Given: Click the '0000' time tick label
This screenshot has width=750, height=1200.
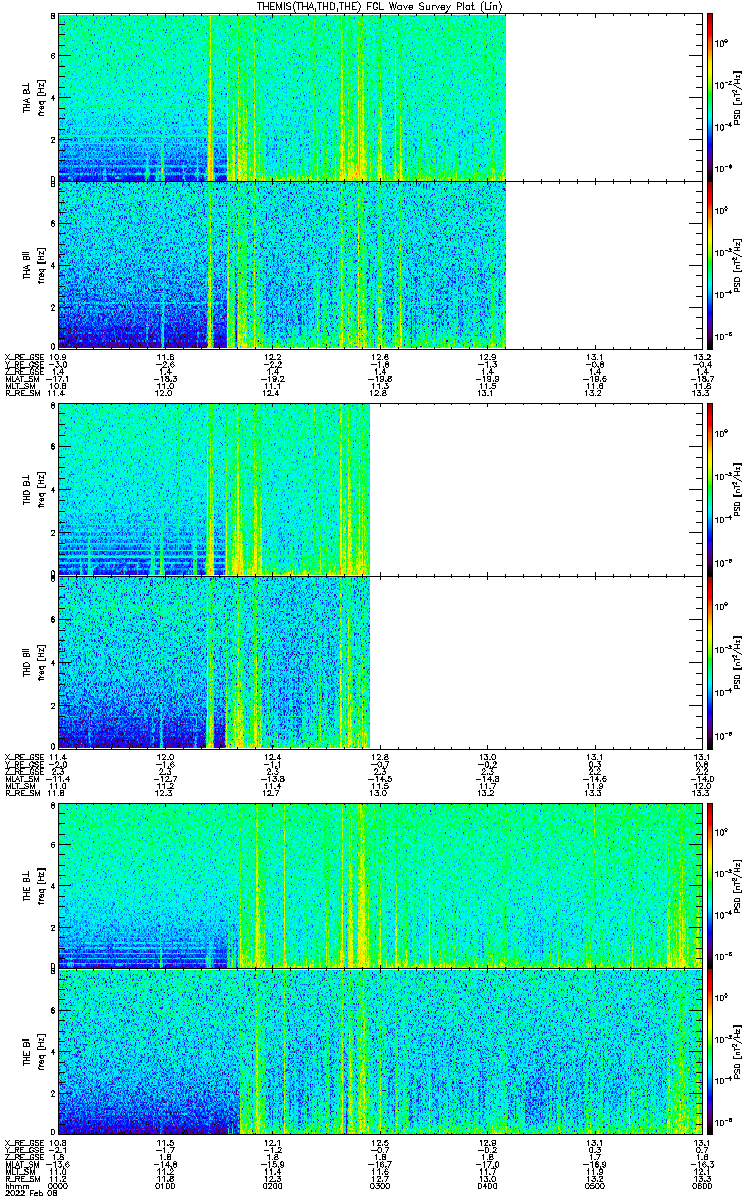Looking at the screenshot, I should pos(57,1186).
